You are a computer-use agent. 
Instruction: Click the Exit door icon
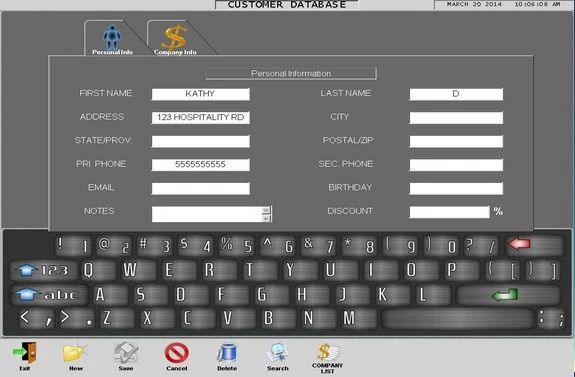pyautogui.click(x=25, y=356)
